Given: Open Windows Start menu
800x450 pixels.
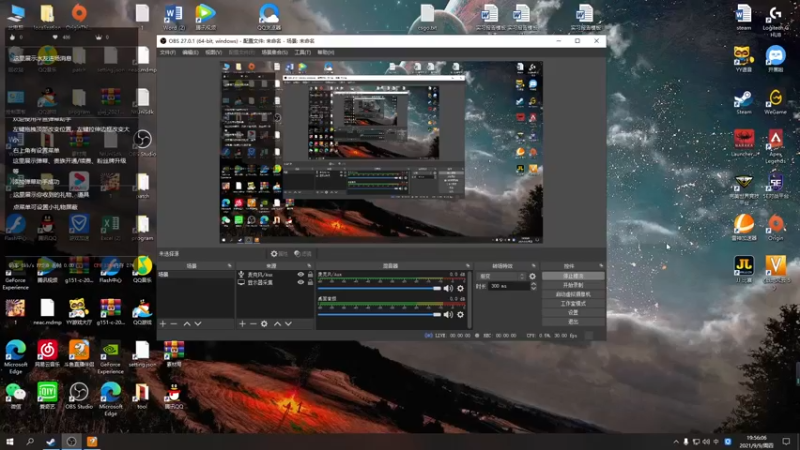Looking at the screenshot, I should click(x=10, y=441).
